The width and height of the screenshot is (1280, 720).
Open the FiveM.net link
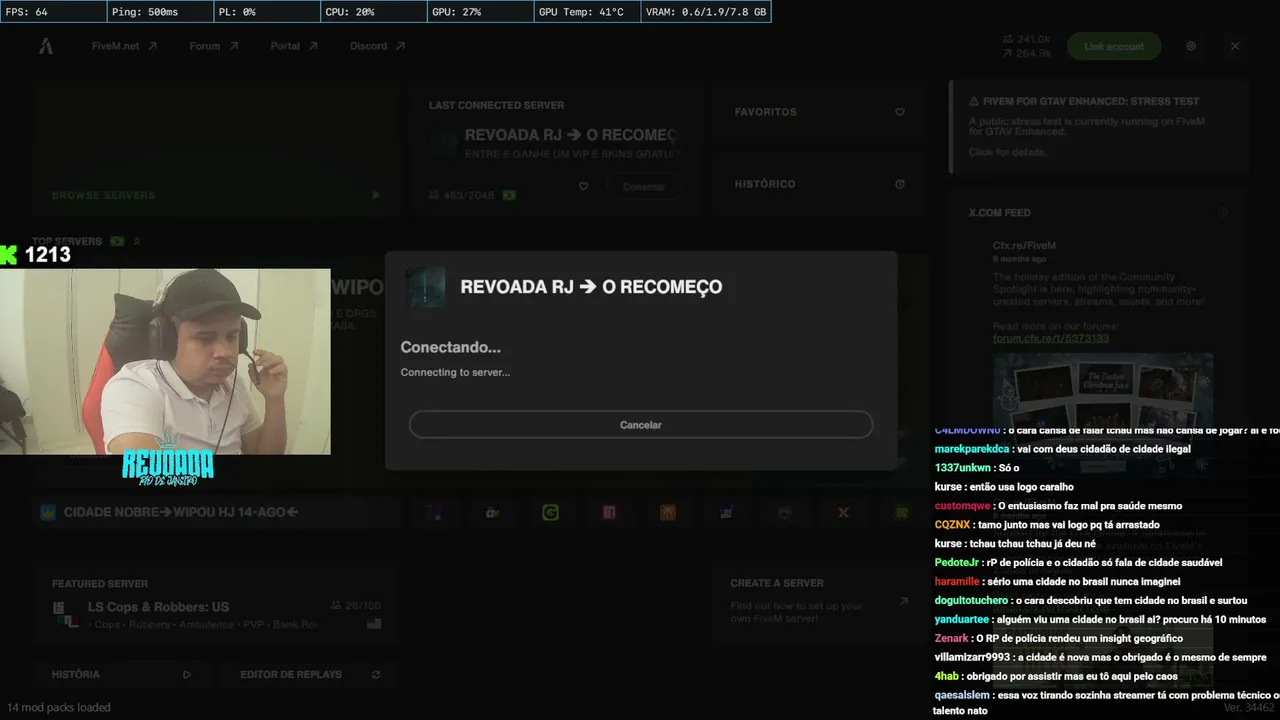[124, 46]
